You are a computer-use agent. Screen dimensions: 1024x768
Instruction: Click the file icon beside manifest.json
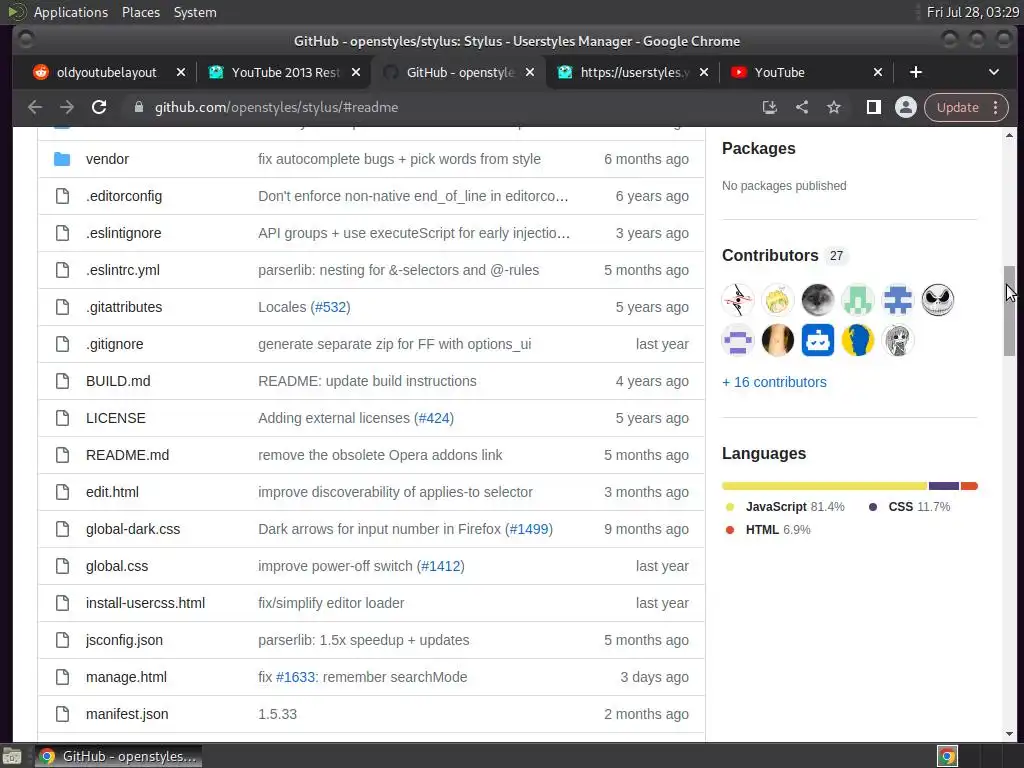(x=62, y=714)
